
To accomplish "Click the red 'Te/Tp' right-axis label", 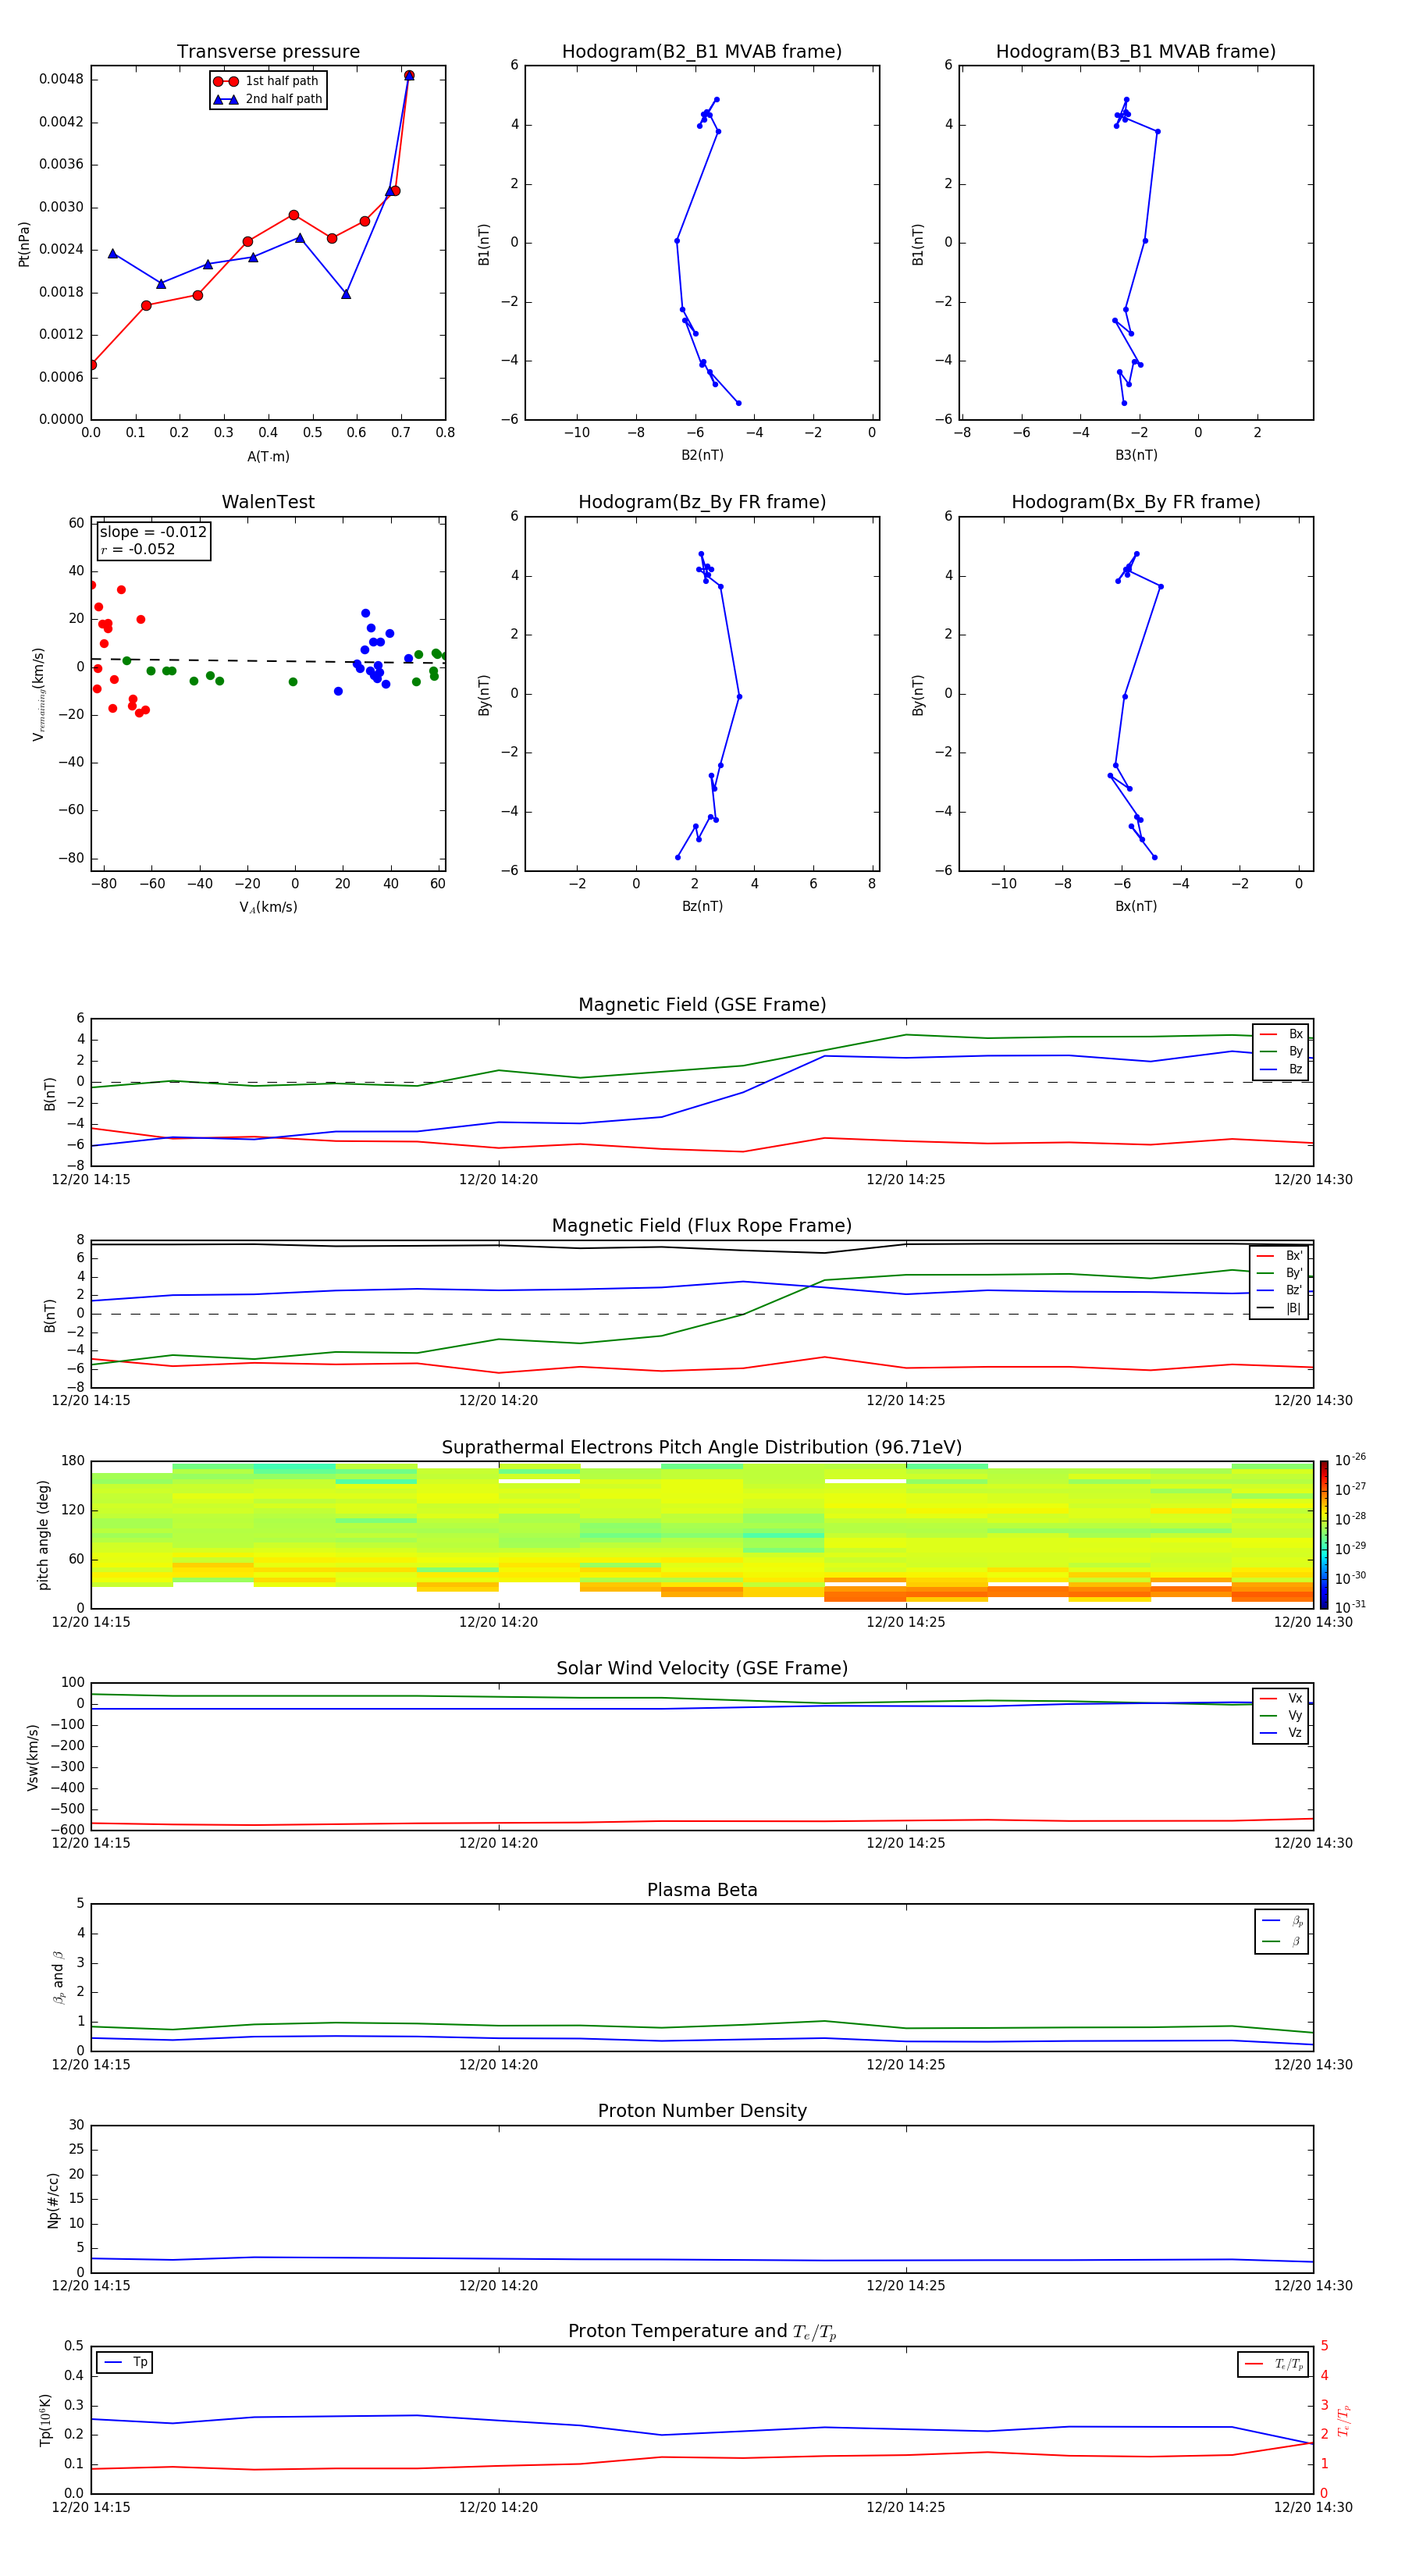I will [x=1344, y=2421].
